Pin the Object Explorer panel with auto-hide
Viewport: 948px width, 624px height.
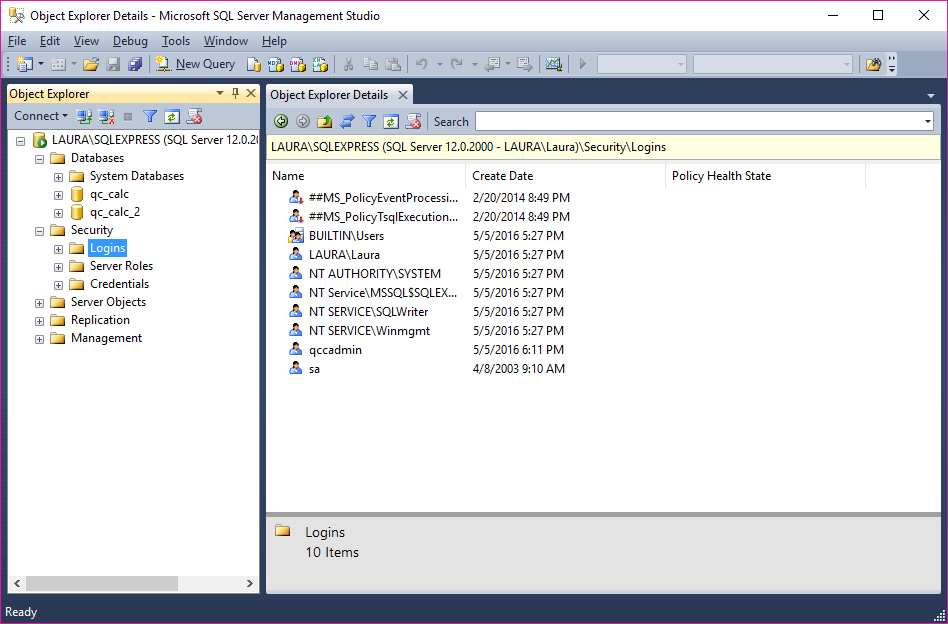tap(236, 93)
